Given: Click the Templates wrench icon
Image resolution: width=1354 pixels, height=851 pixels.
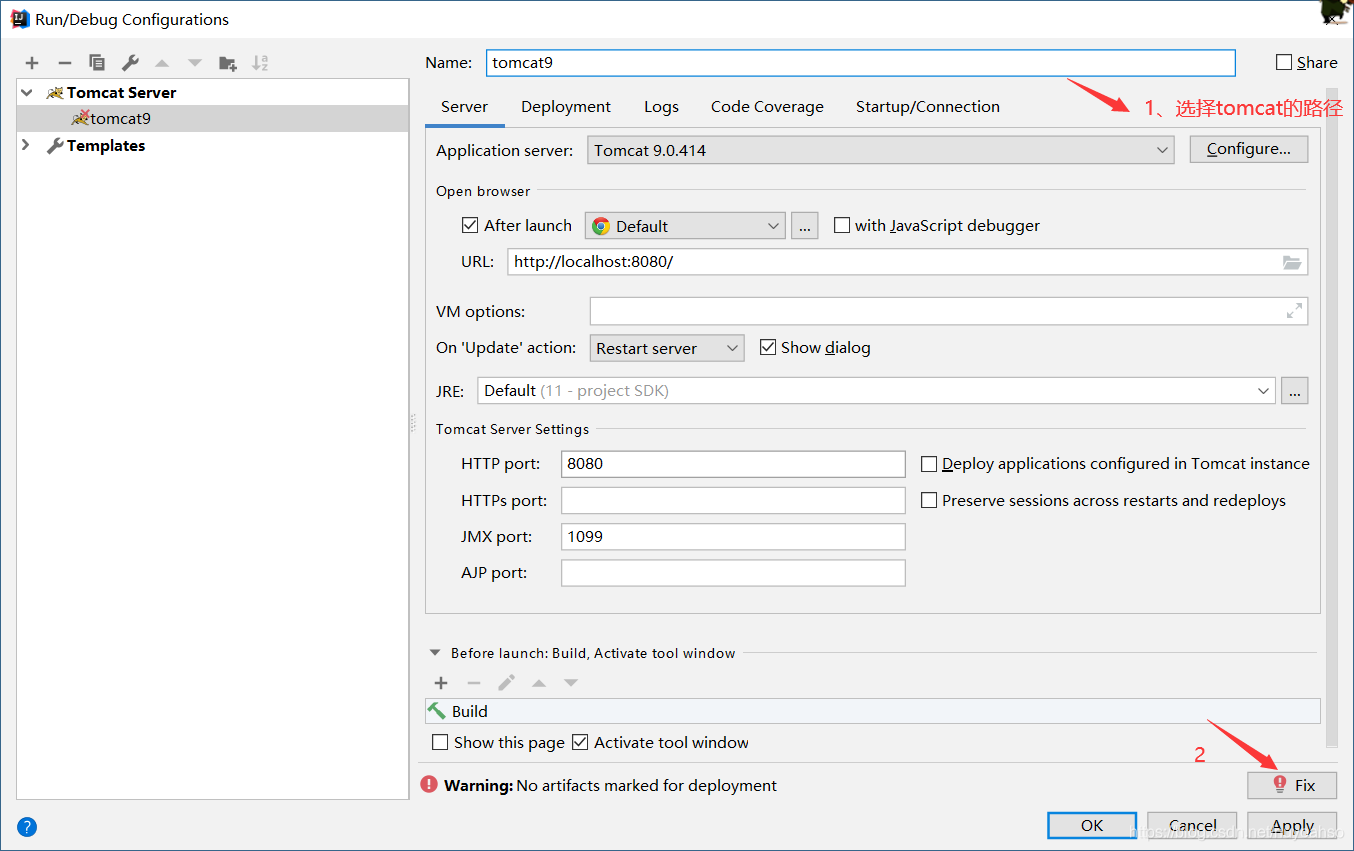Looking at the screenshot, I should (55, 145).
